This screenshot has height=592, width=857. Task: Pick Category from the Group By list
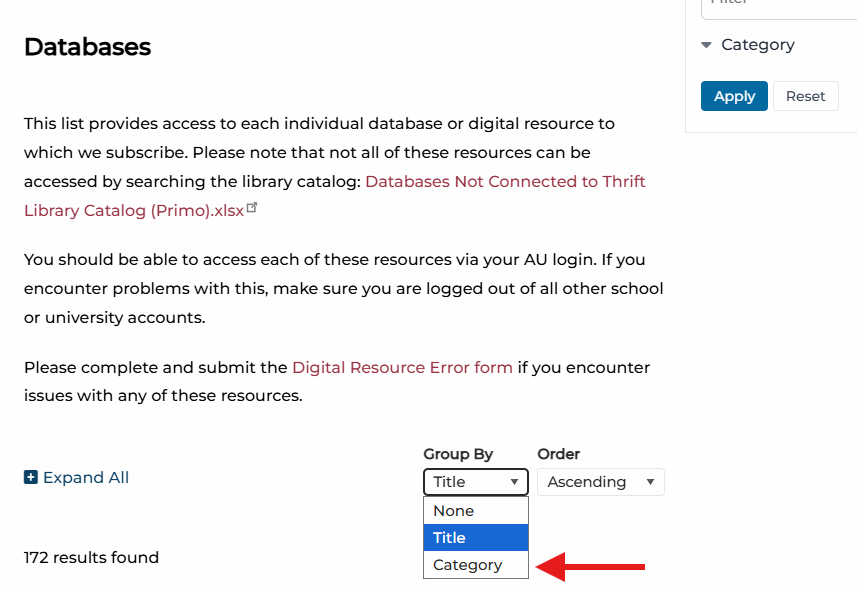coord(476,565)
